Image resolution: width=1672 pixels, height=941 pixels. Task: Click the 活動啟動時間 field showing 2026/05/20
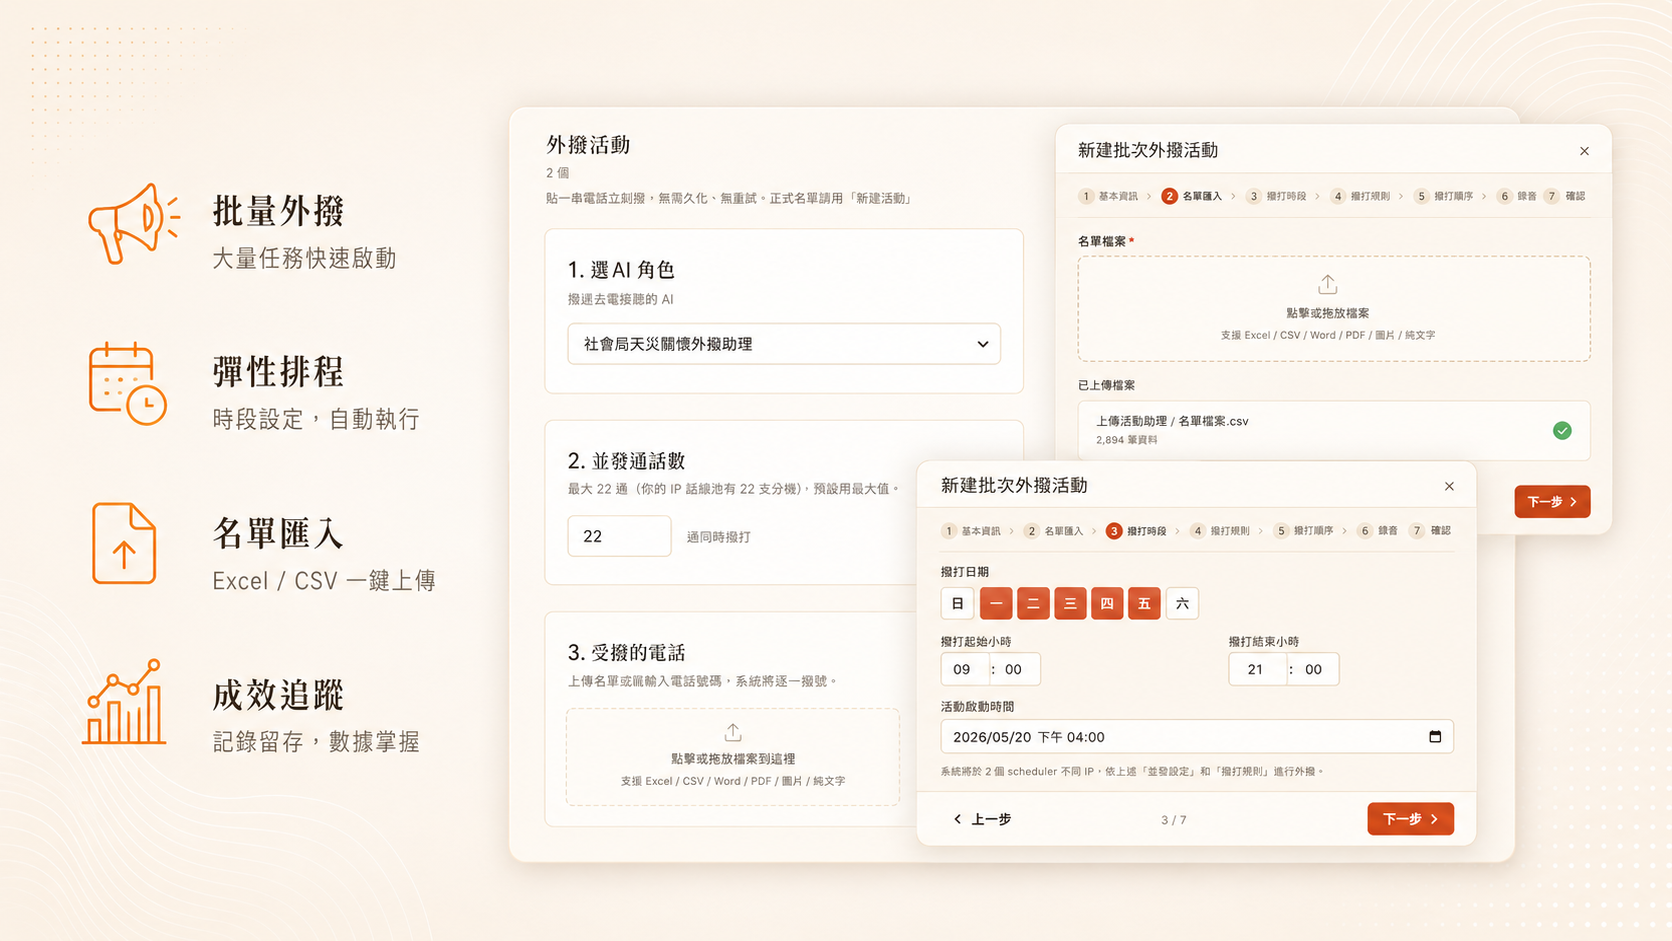coord(1197,737)
